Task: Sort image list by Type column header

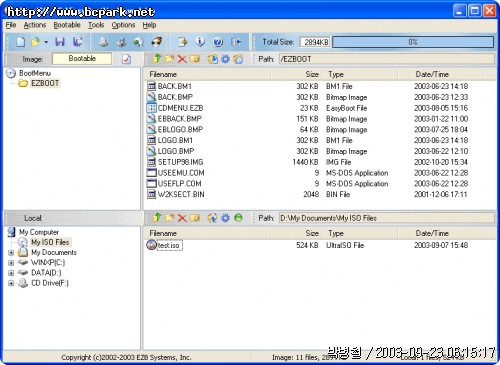Action: click(x=360, y=74)
